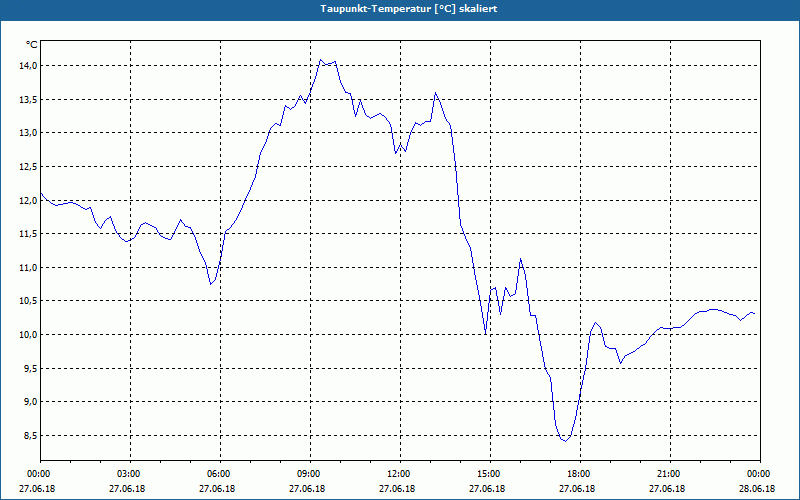Click the 21:00 time axis label
The height and width of the screenshot is (500, 800).
pyautogui.click(x=670, y=474)
